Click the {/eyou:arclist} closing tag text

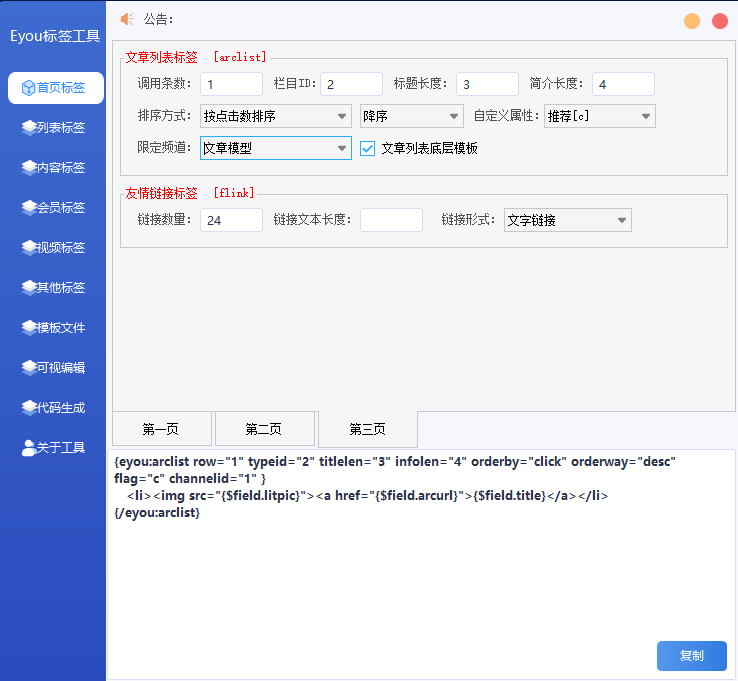click(157, 513)
